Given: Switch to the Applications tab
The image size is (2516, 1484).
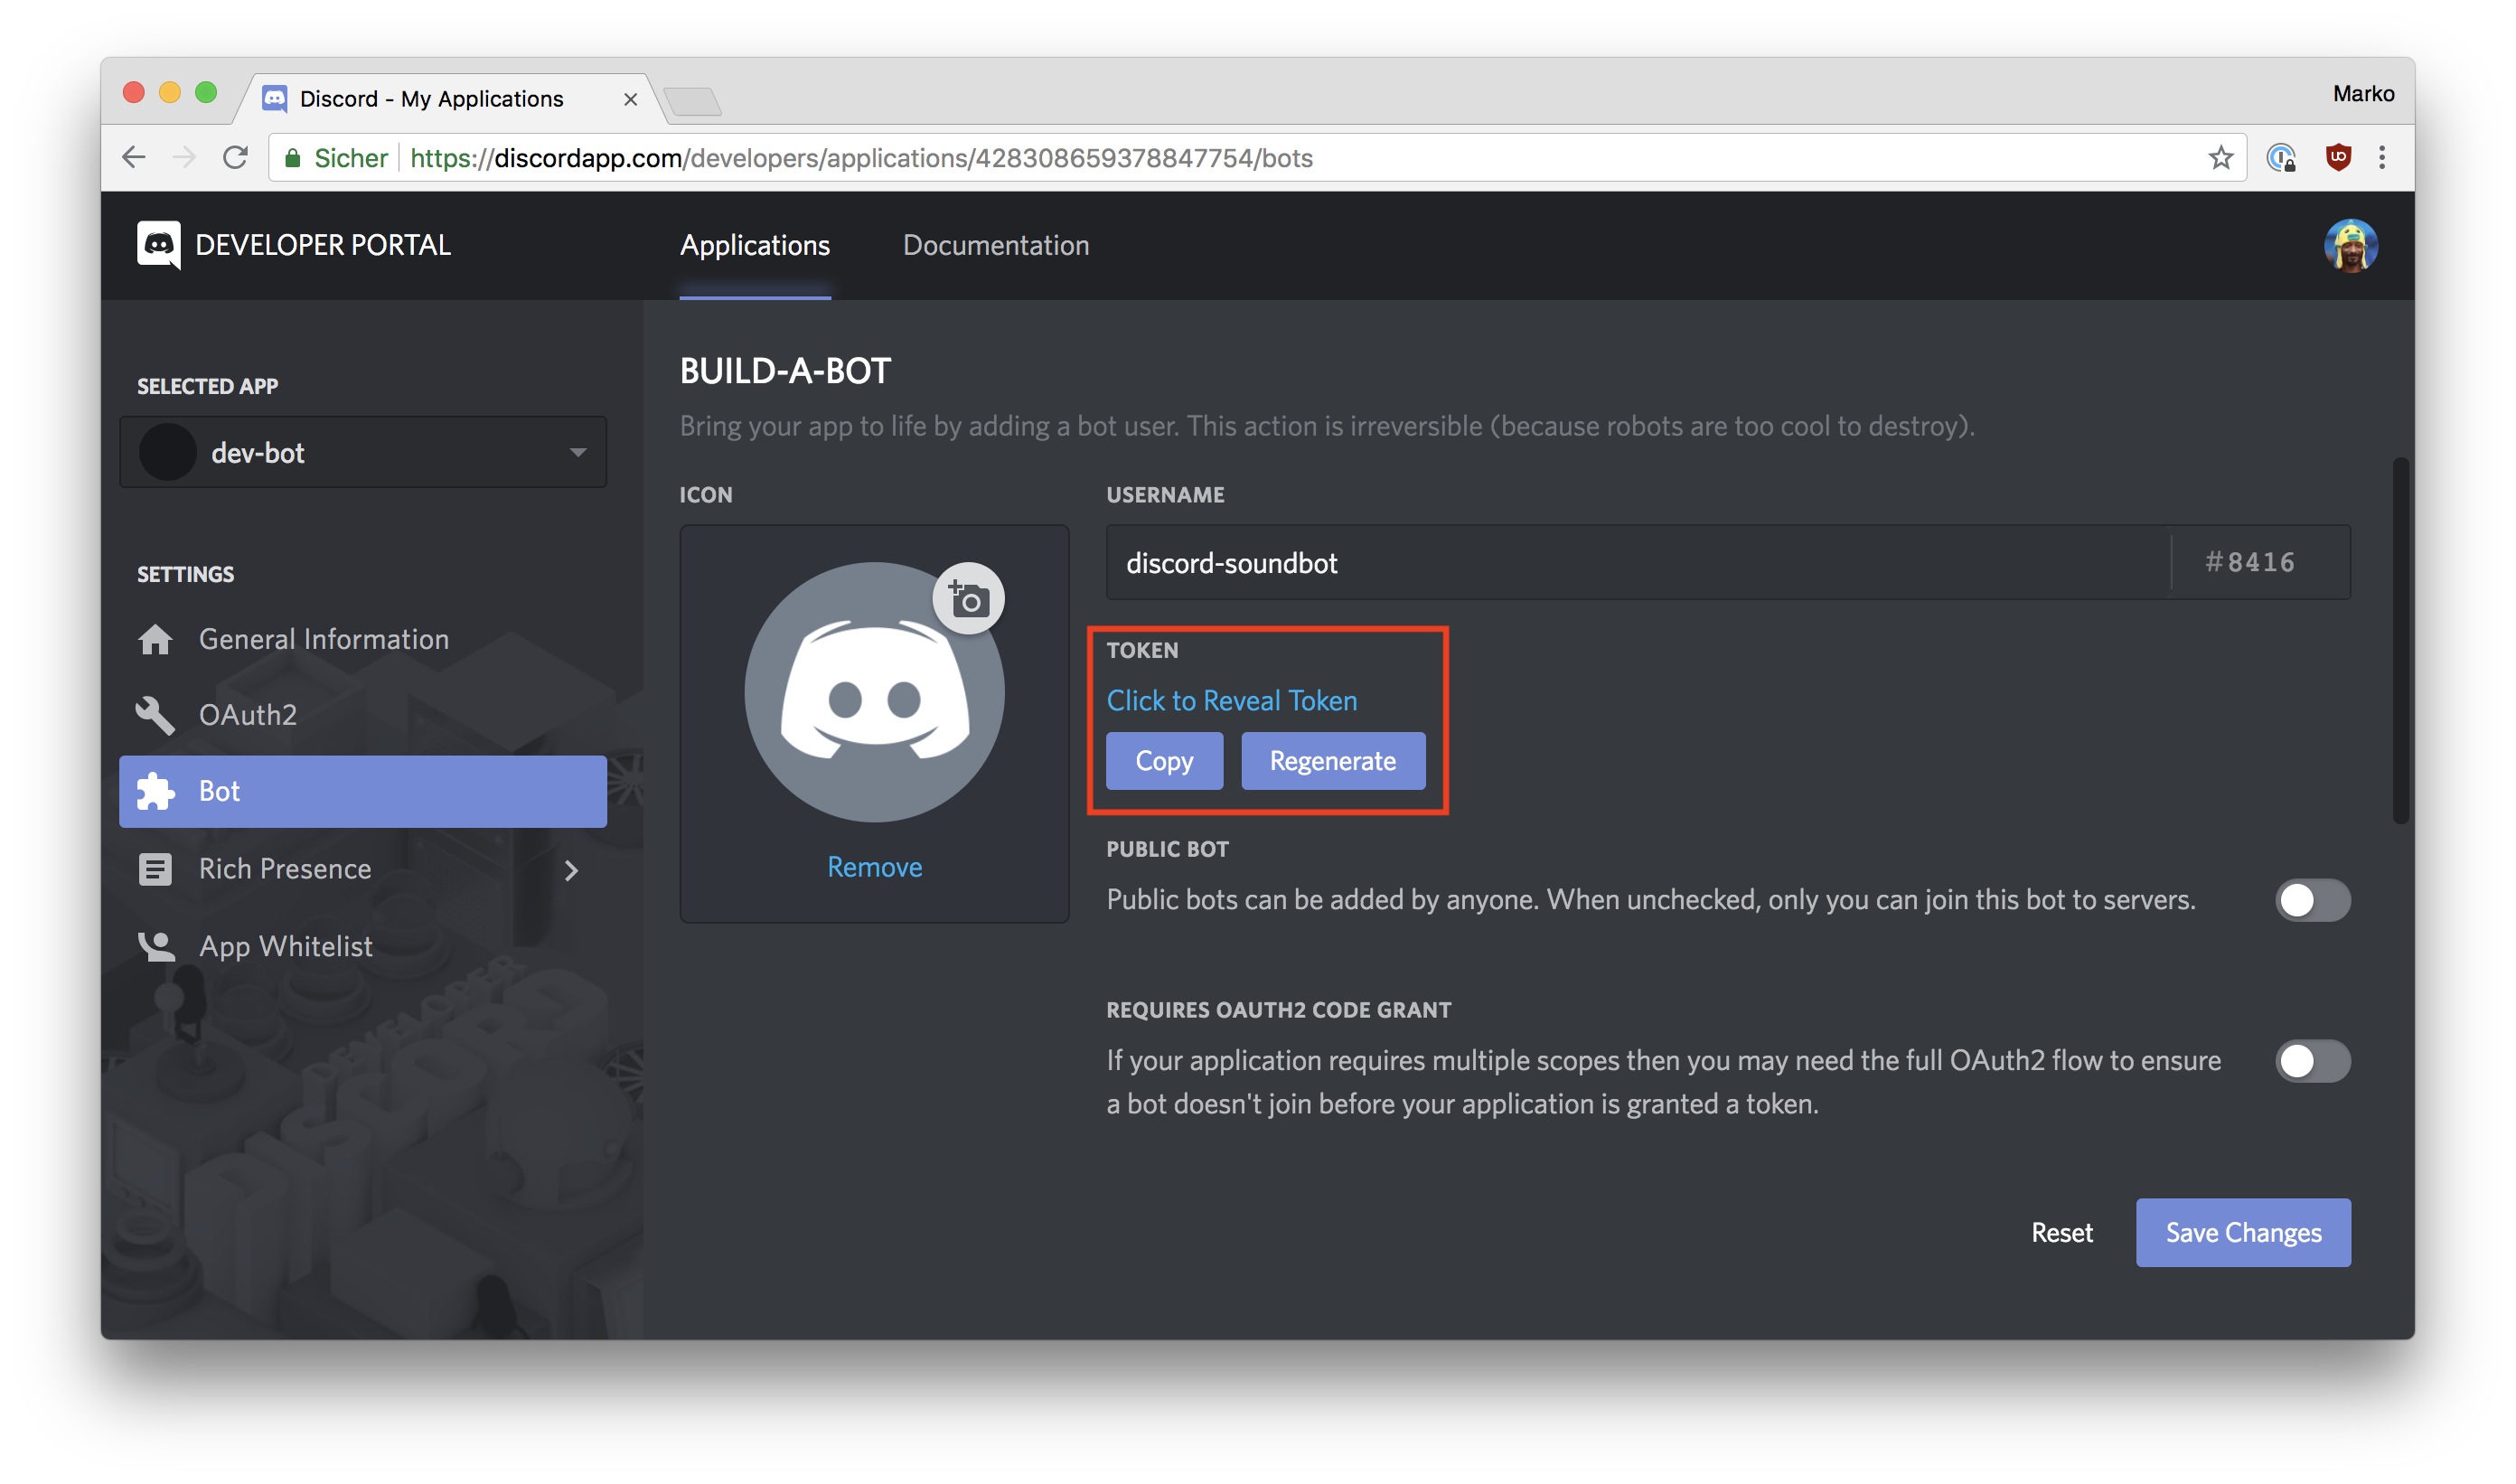Looking at the screenshot, I should (x=754, y=246).
